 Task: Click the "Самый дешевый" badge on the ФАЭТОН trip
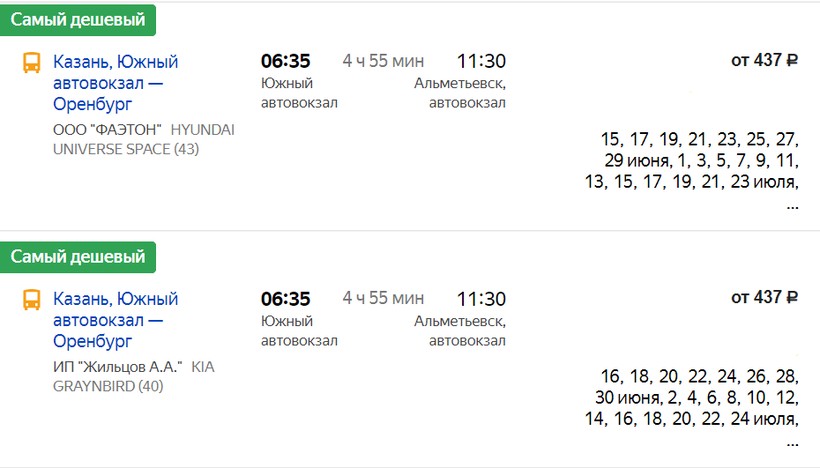click(x=78, y=19)
